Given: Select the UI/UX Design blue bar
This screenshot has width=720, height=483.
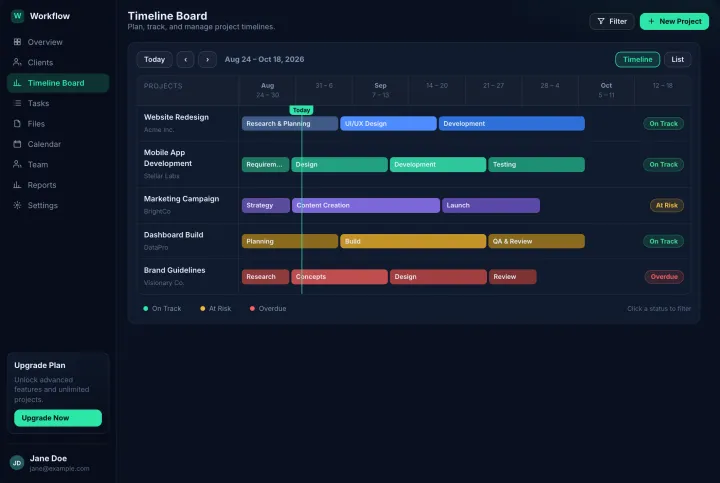Looking at the screenshot, I should pos(388,124).
